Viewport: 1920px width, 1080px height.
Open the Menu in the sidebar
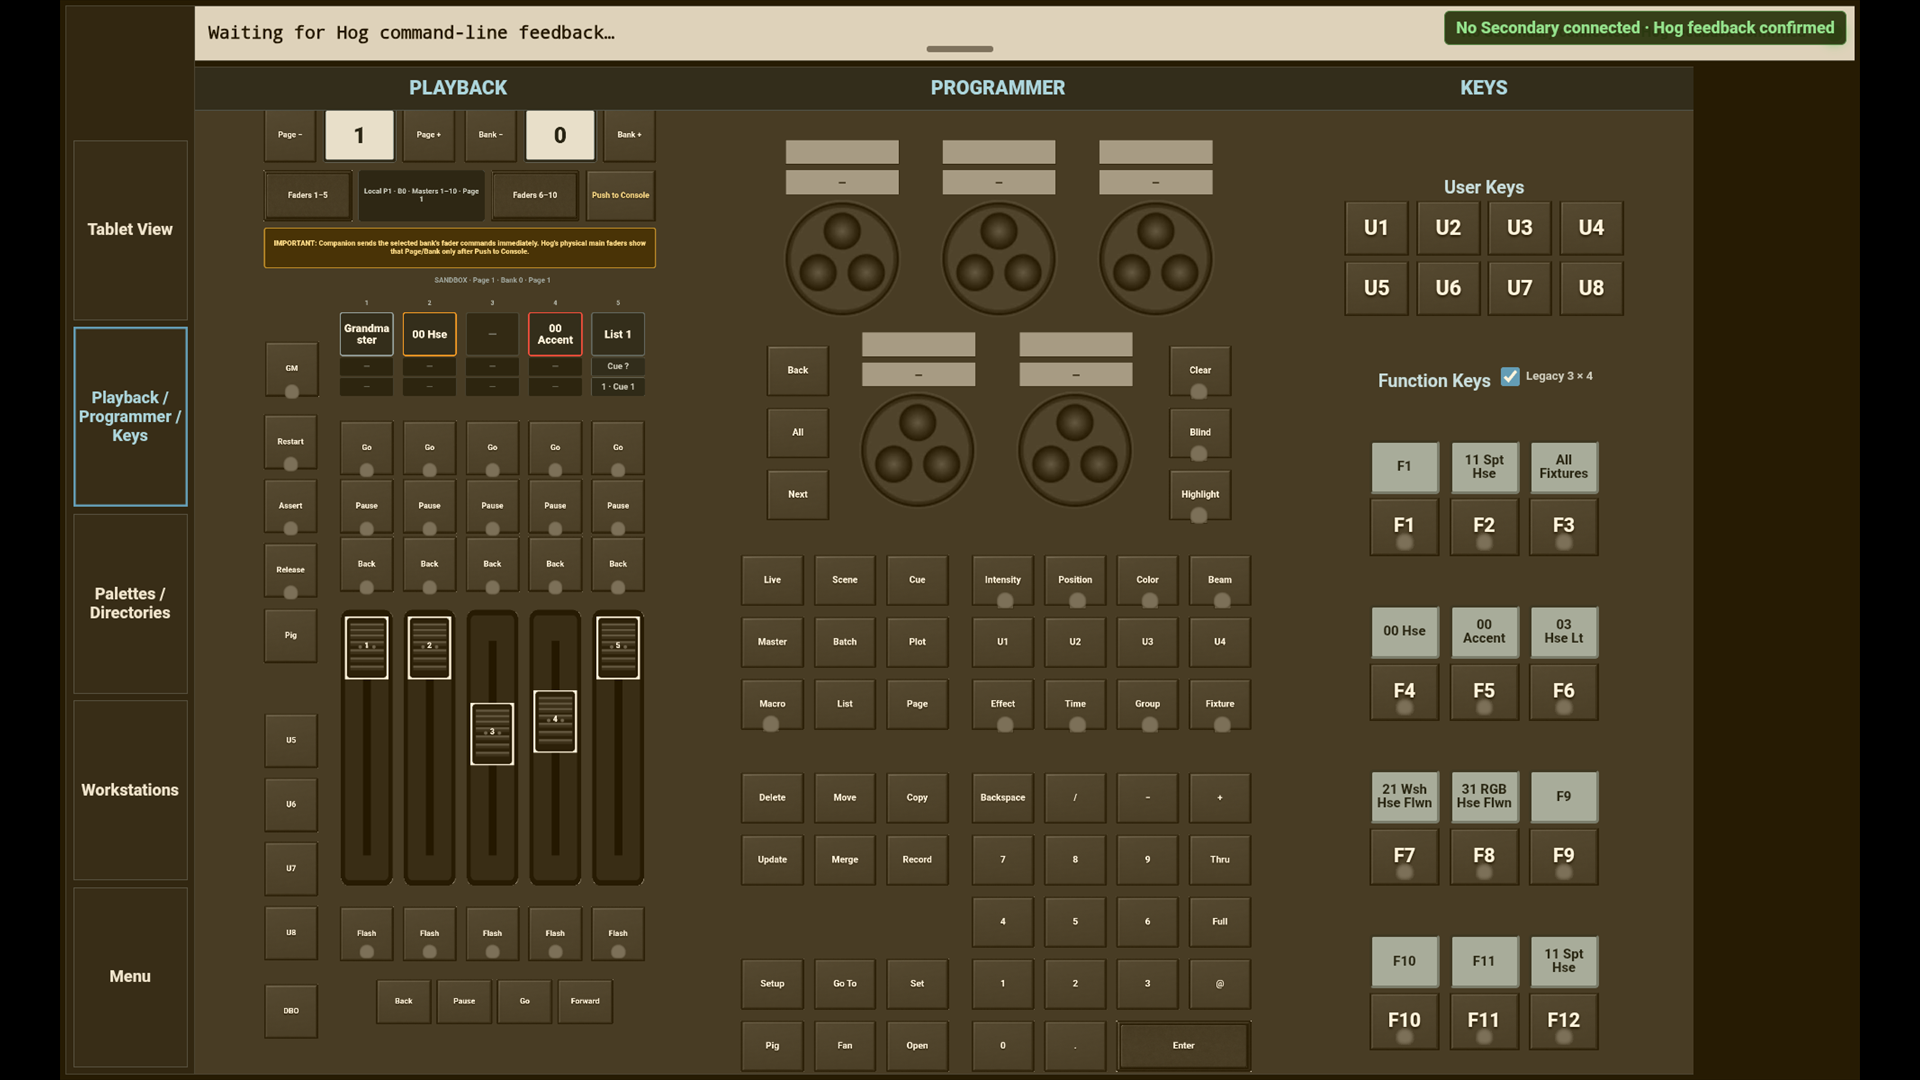[x=130, y=976]
